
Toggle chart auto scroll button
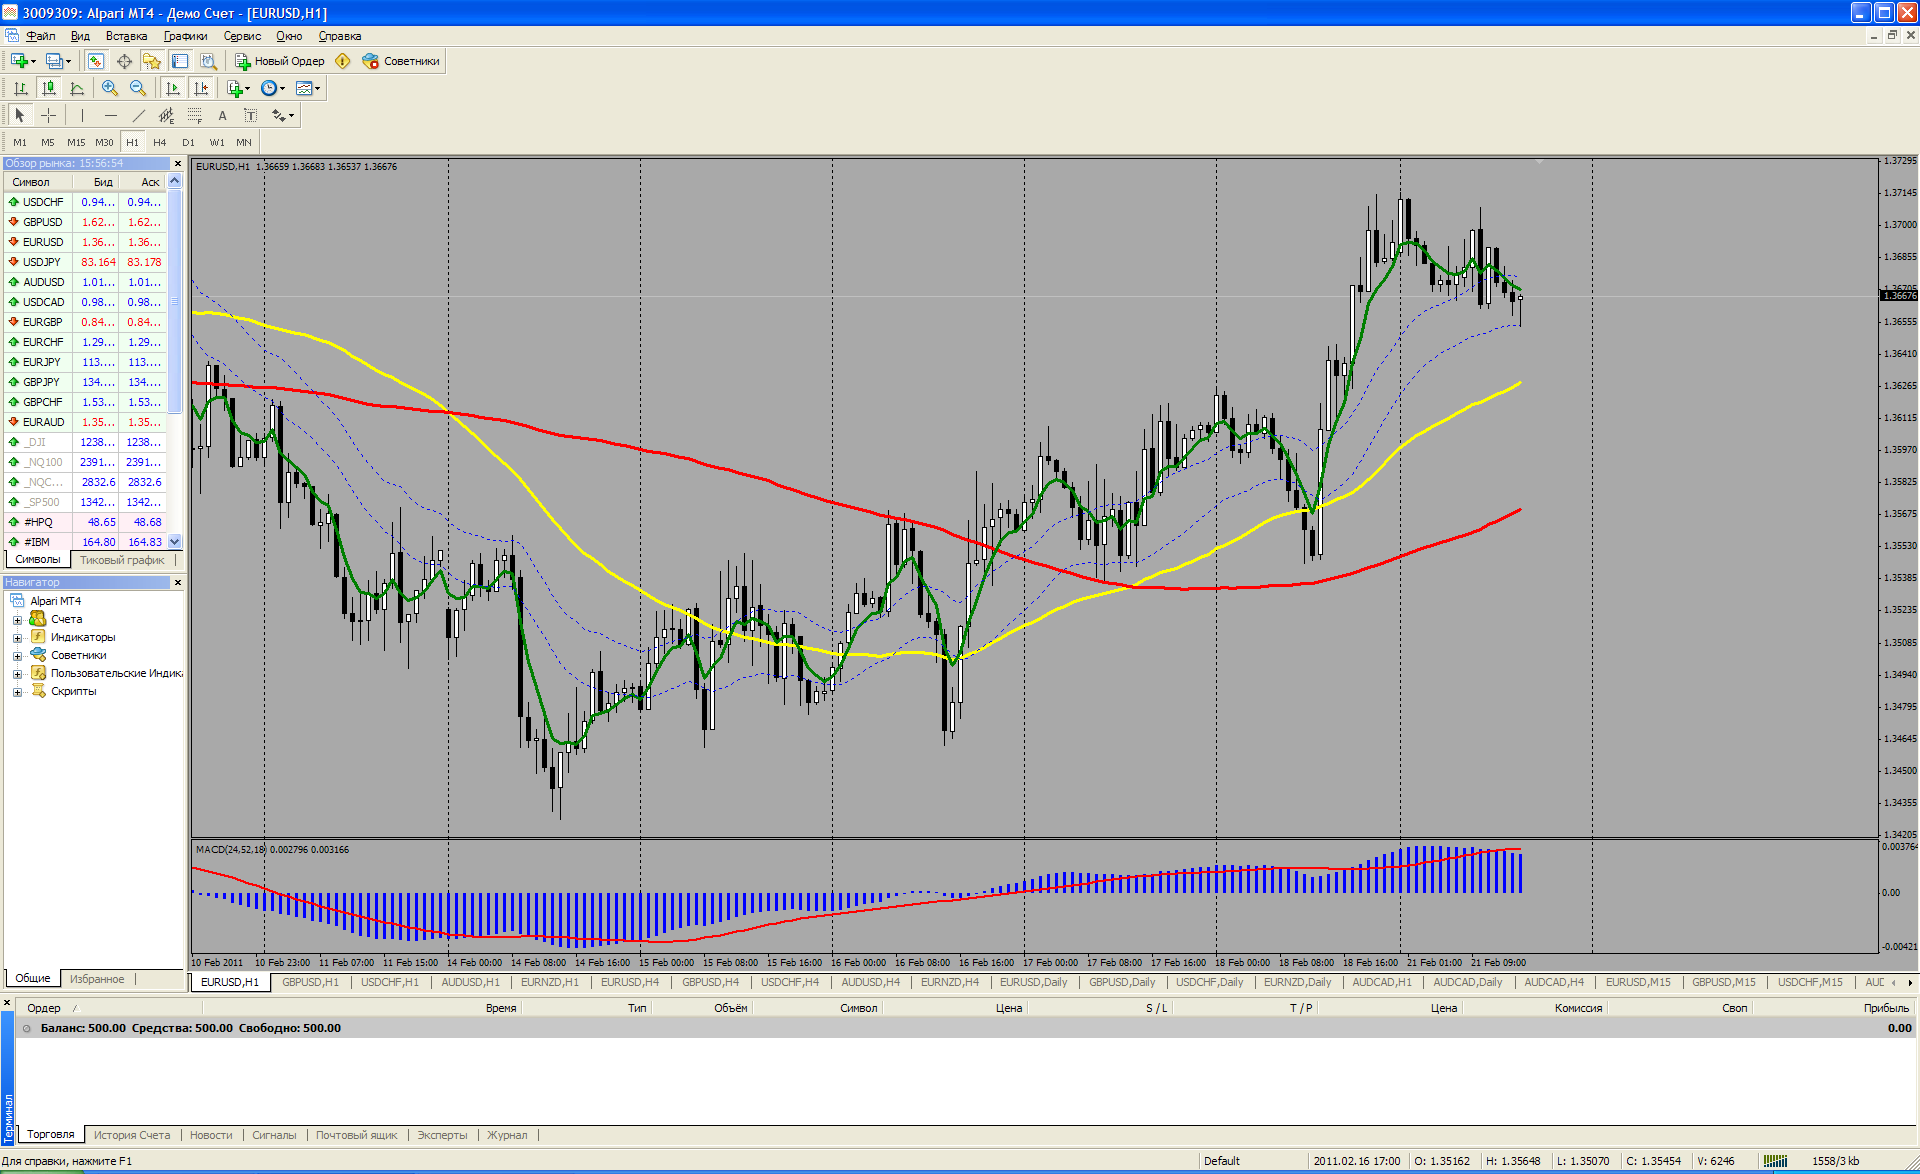tap(173, 88)
